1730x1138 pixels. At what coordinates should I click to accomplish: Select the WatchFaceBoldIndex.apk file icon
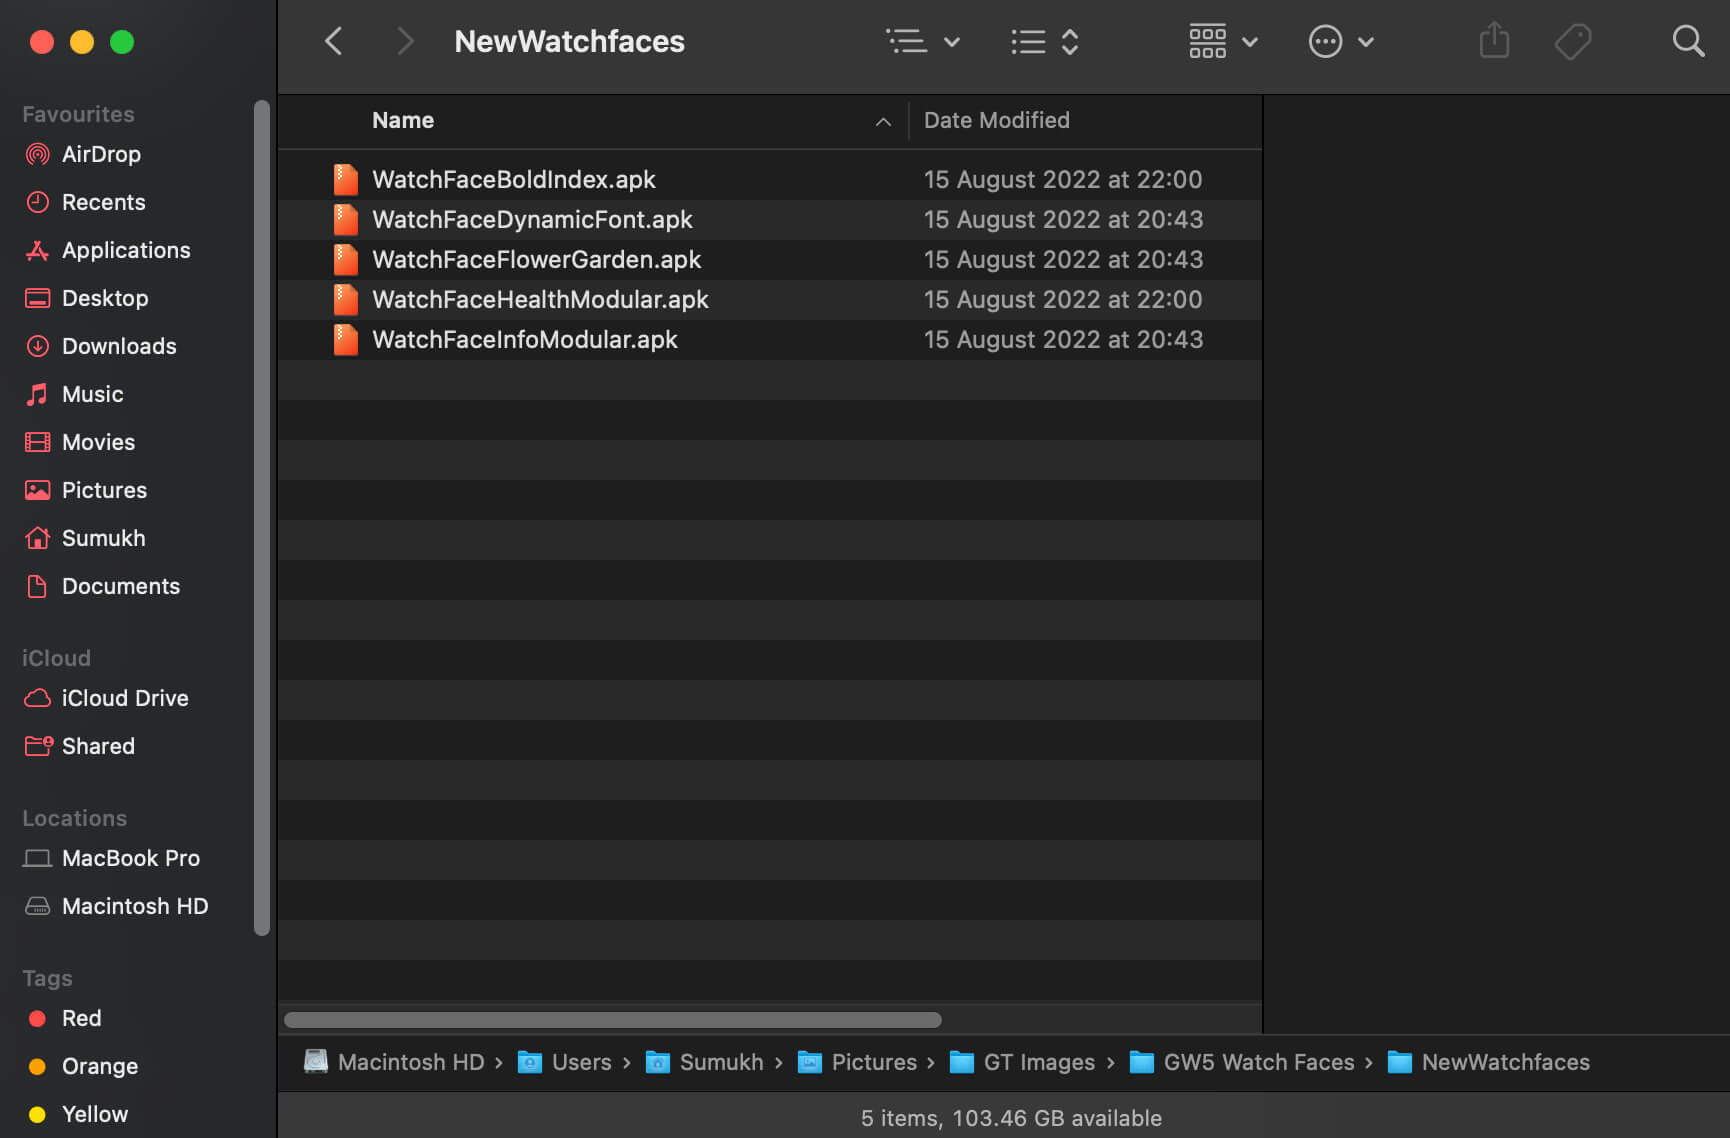[x=345, y=180]
